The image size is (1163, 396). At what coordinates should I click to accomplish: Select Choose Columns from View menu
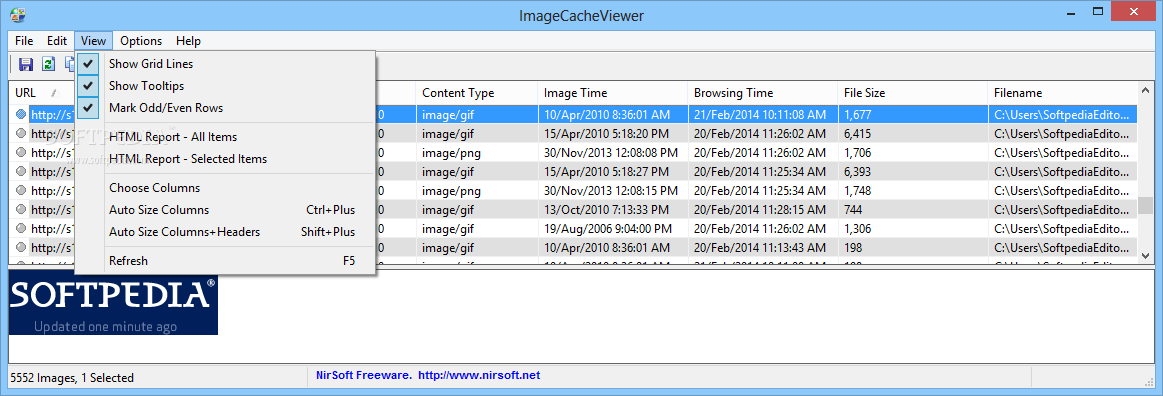[225, 188]
